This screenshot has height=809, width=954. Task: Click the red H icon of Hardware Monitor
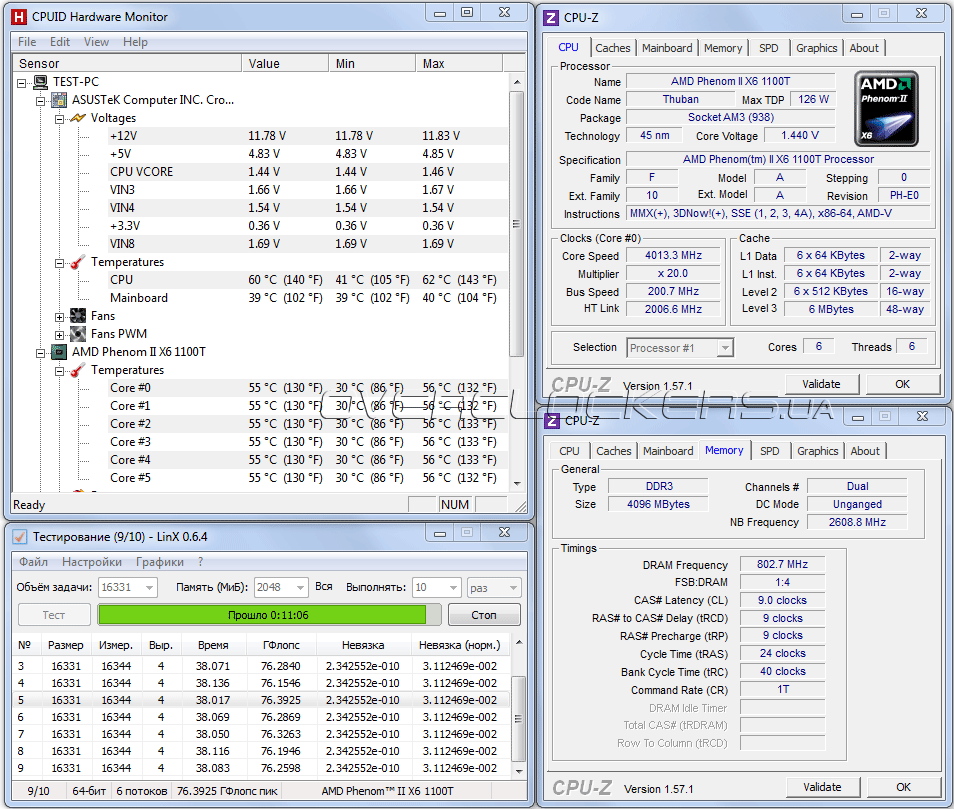coord(18,16)
